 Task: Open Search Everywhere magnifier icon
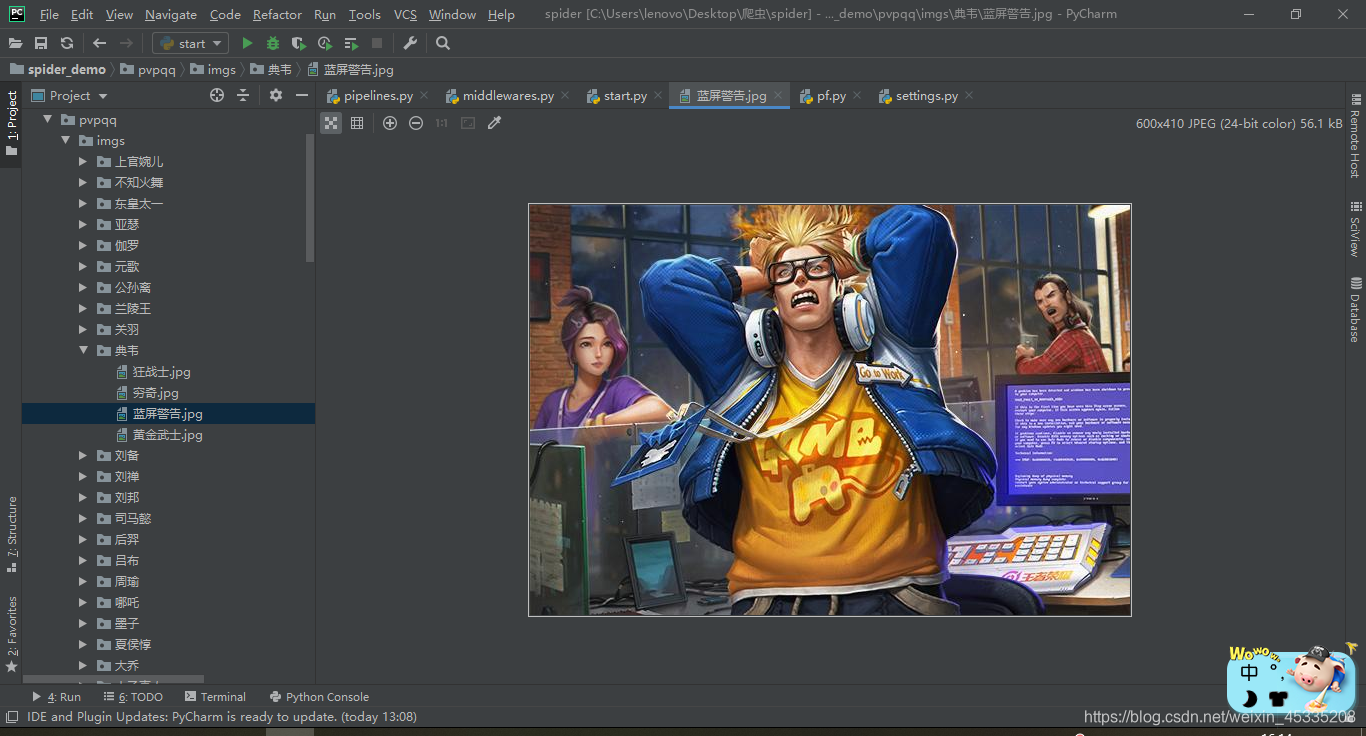tap(443, 43)
